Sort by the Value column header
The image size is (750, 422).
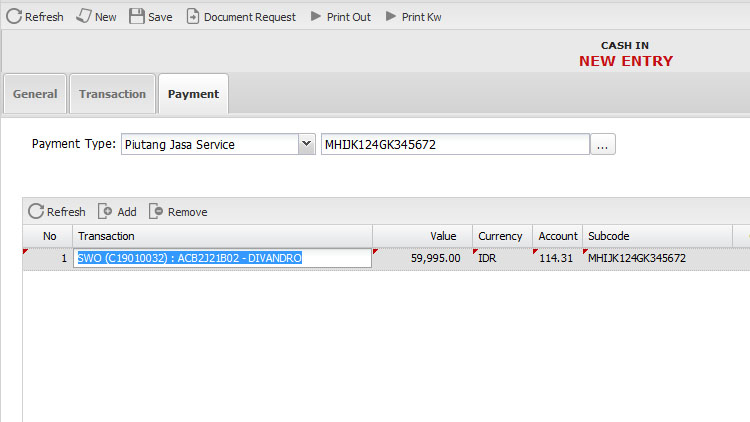tap(422, 236)
